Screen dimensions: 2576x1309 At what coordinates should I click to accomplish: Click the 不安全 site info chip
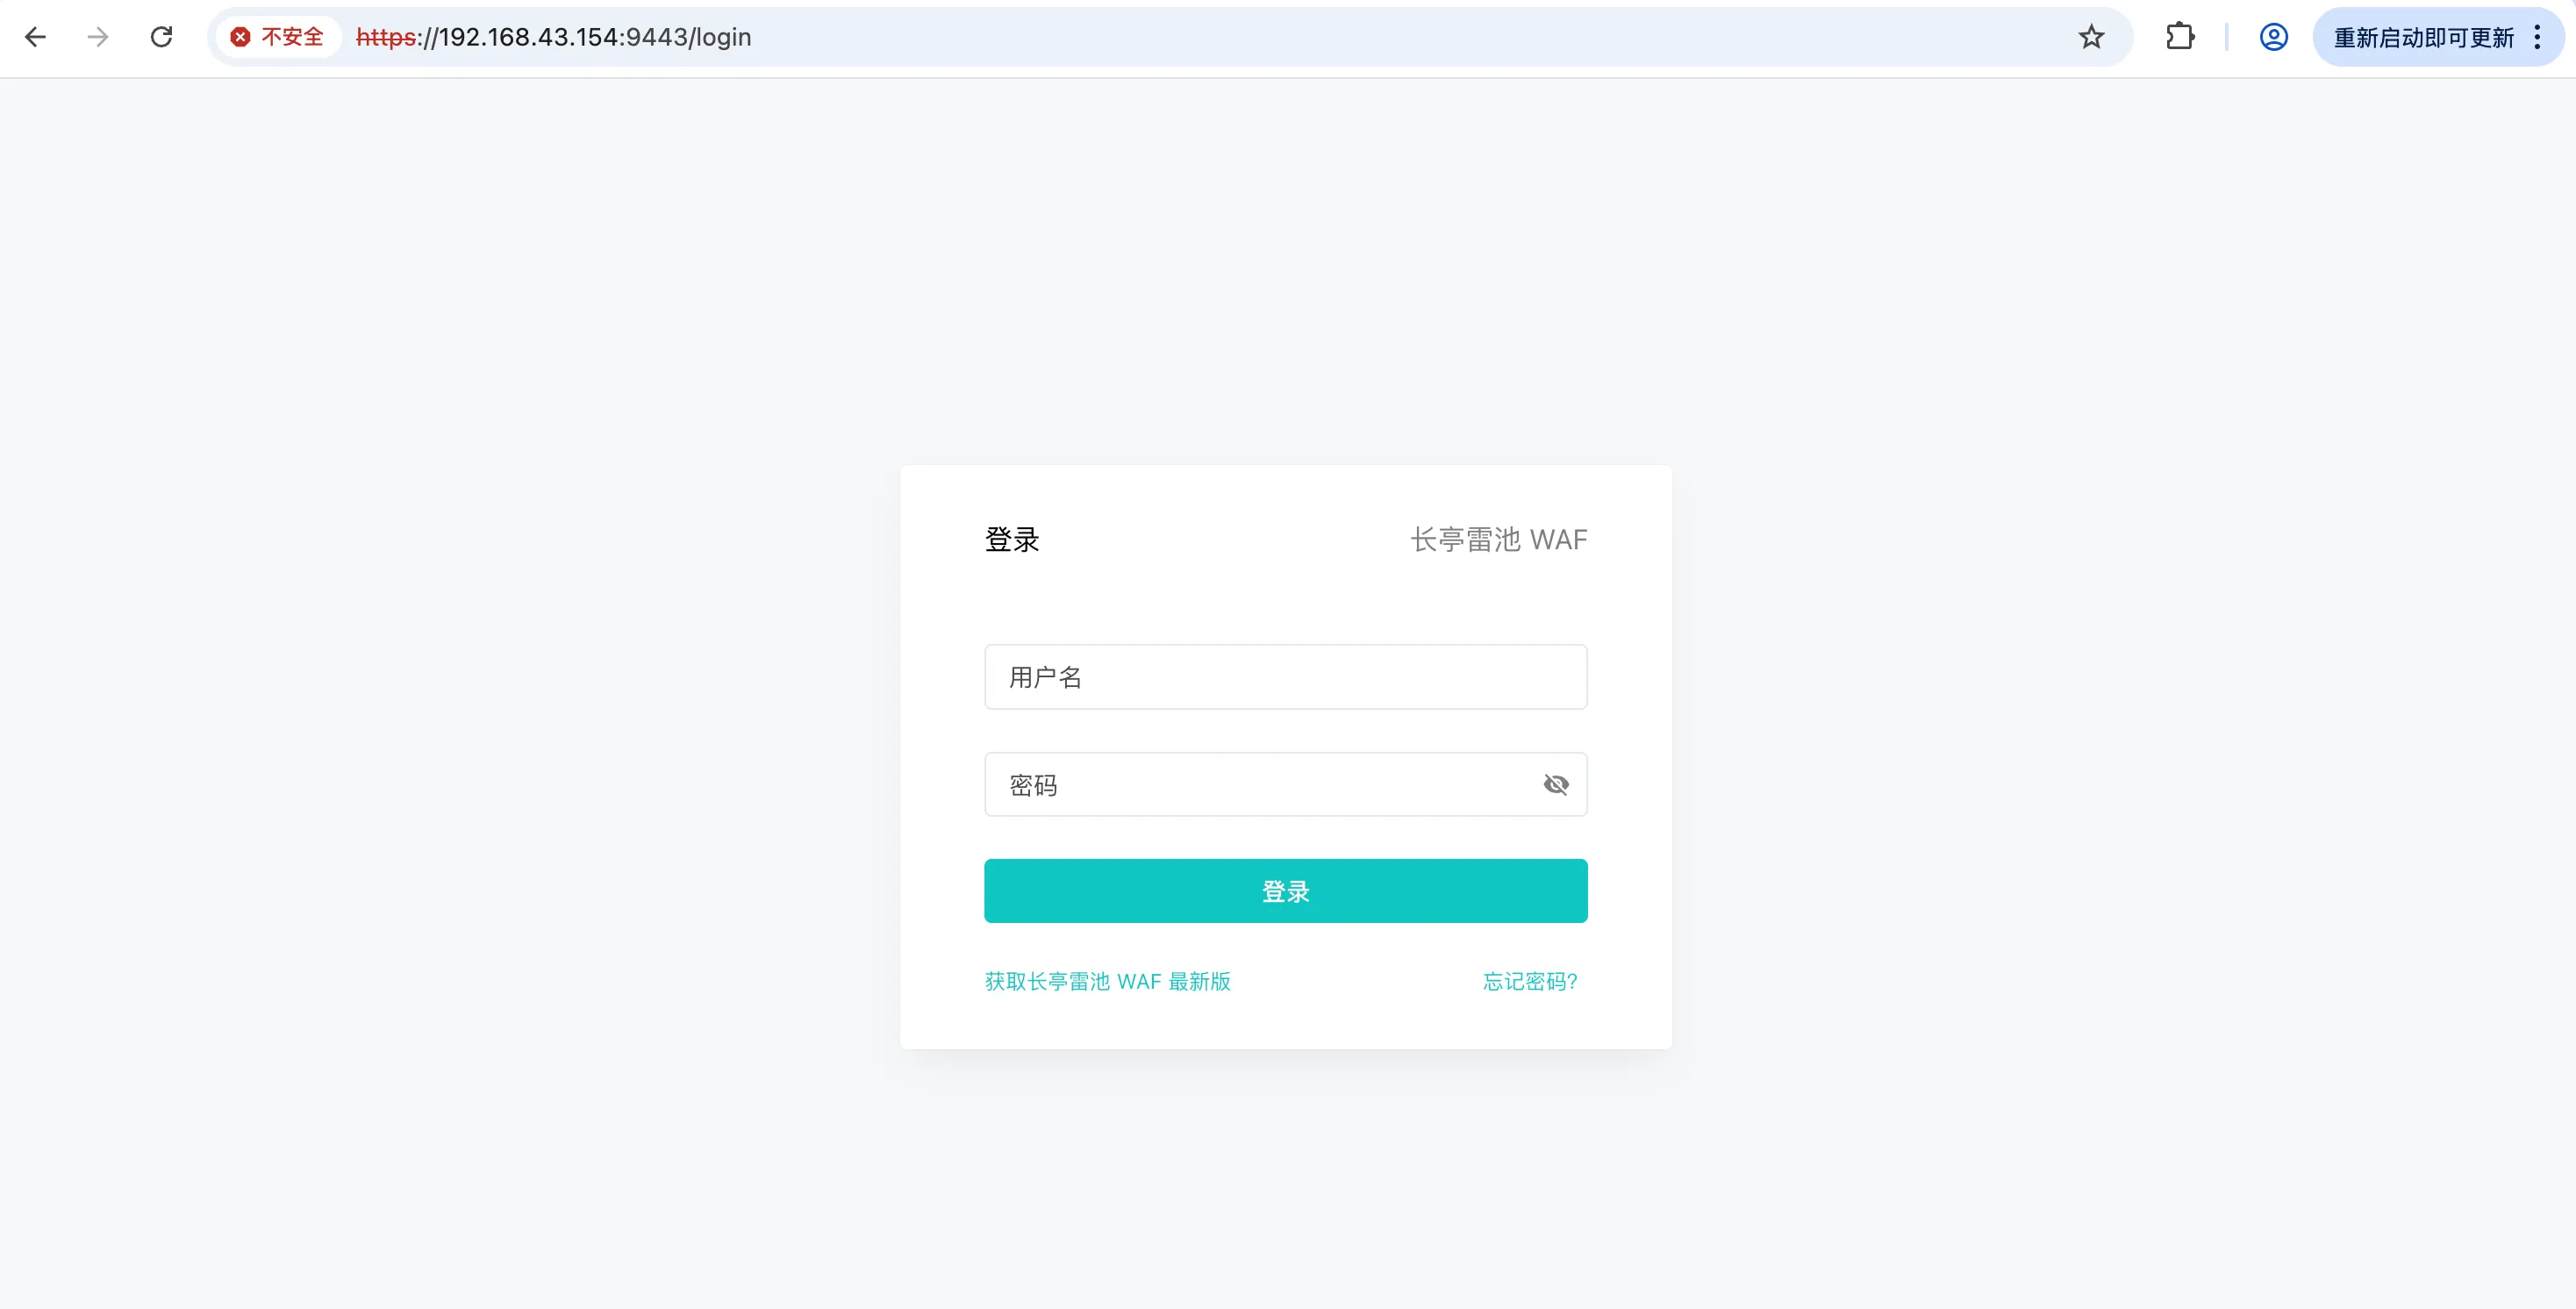pos(292,37)
